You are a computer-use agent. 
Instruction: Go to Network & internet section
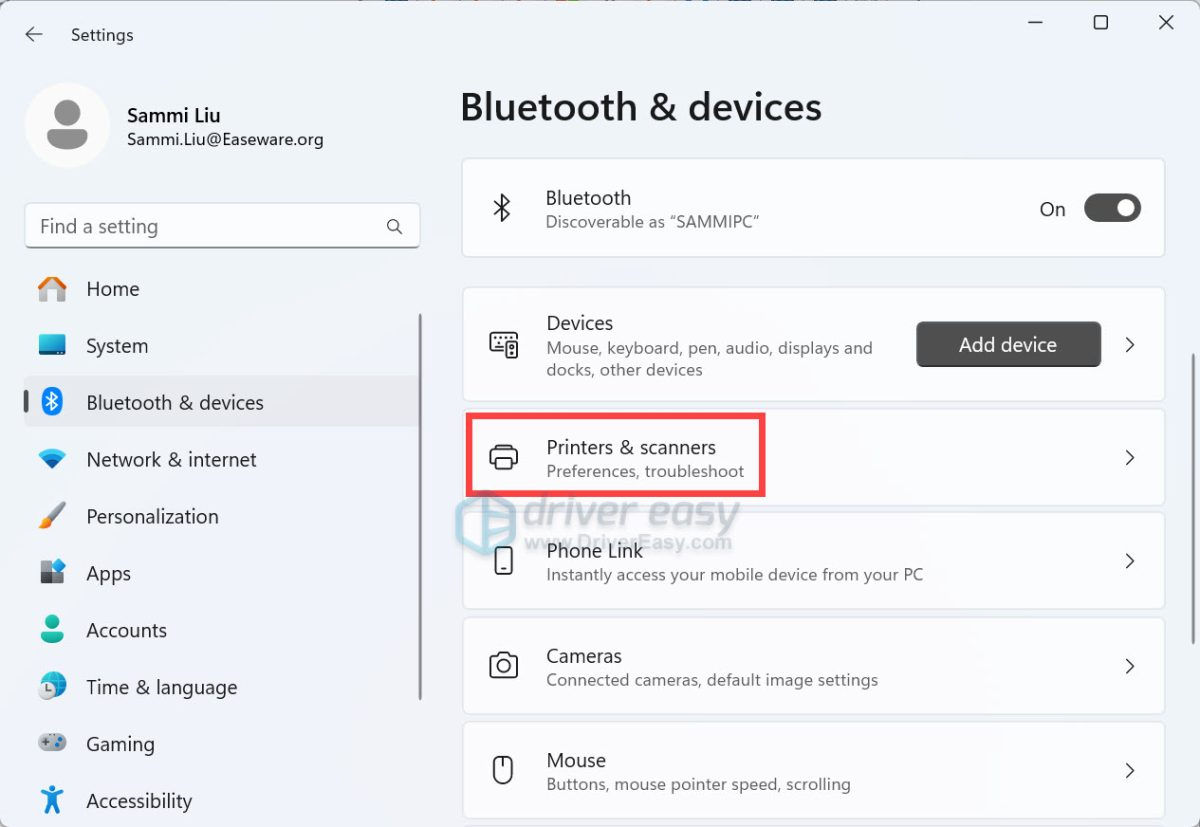[x=171, y=460]
